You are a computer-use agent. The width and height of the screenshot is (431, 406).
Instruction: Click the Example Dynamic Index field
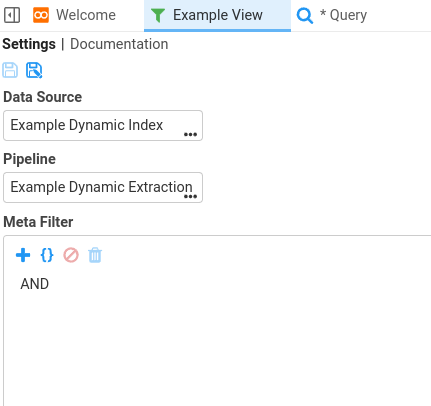[x=103, y=125]
